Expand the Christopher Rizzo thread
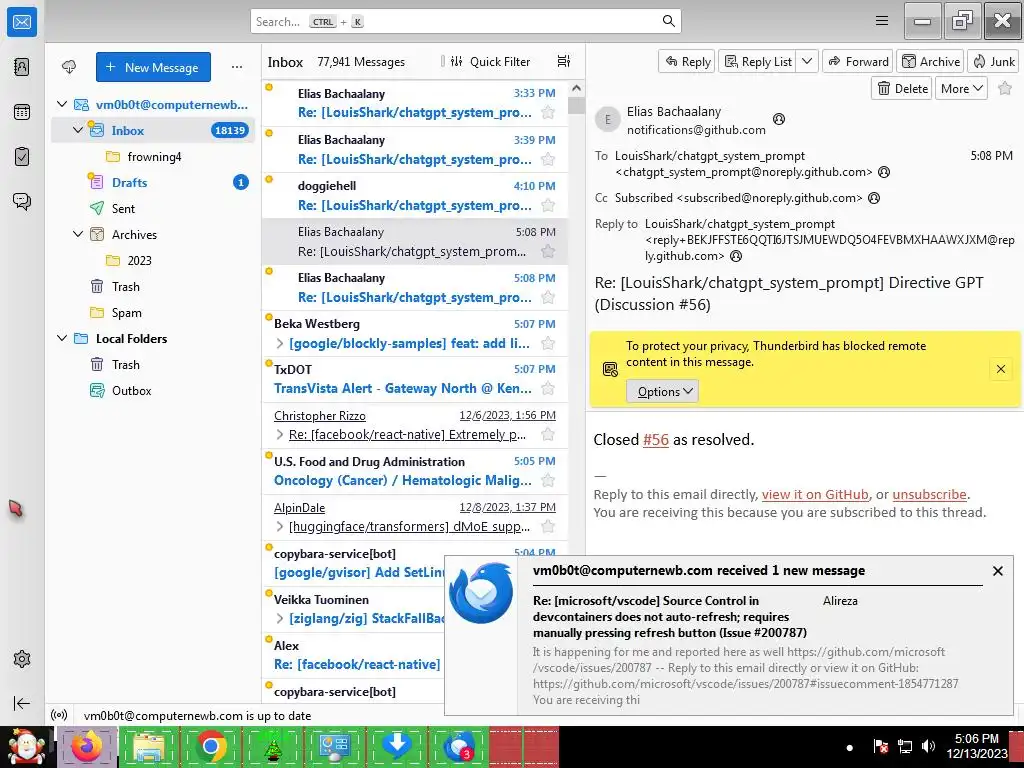Image resolution: width=1024 pixels, height=768 pixels. 280,434
